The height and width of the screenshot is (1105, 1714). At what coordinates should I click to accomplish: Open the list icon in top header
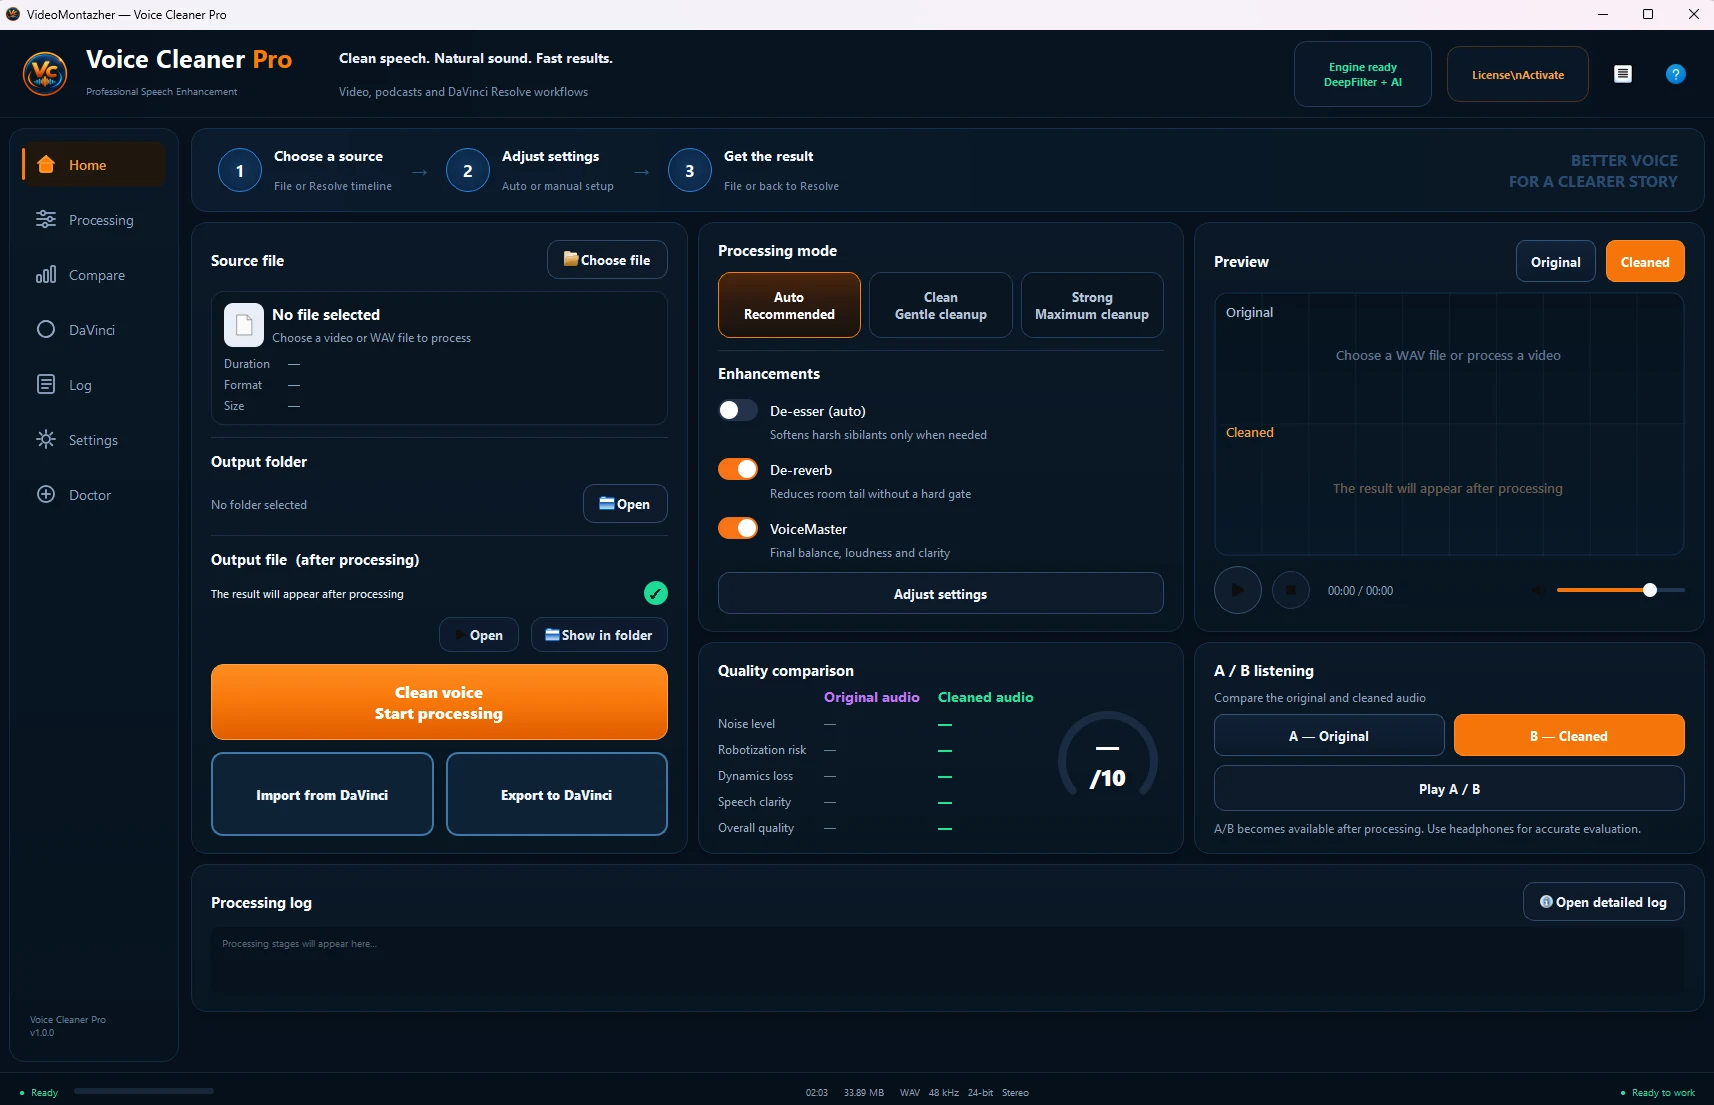coord(1623,74)
